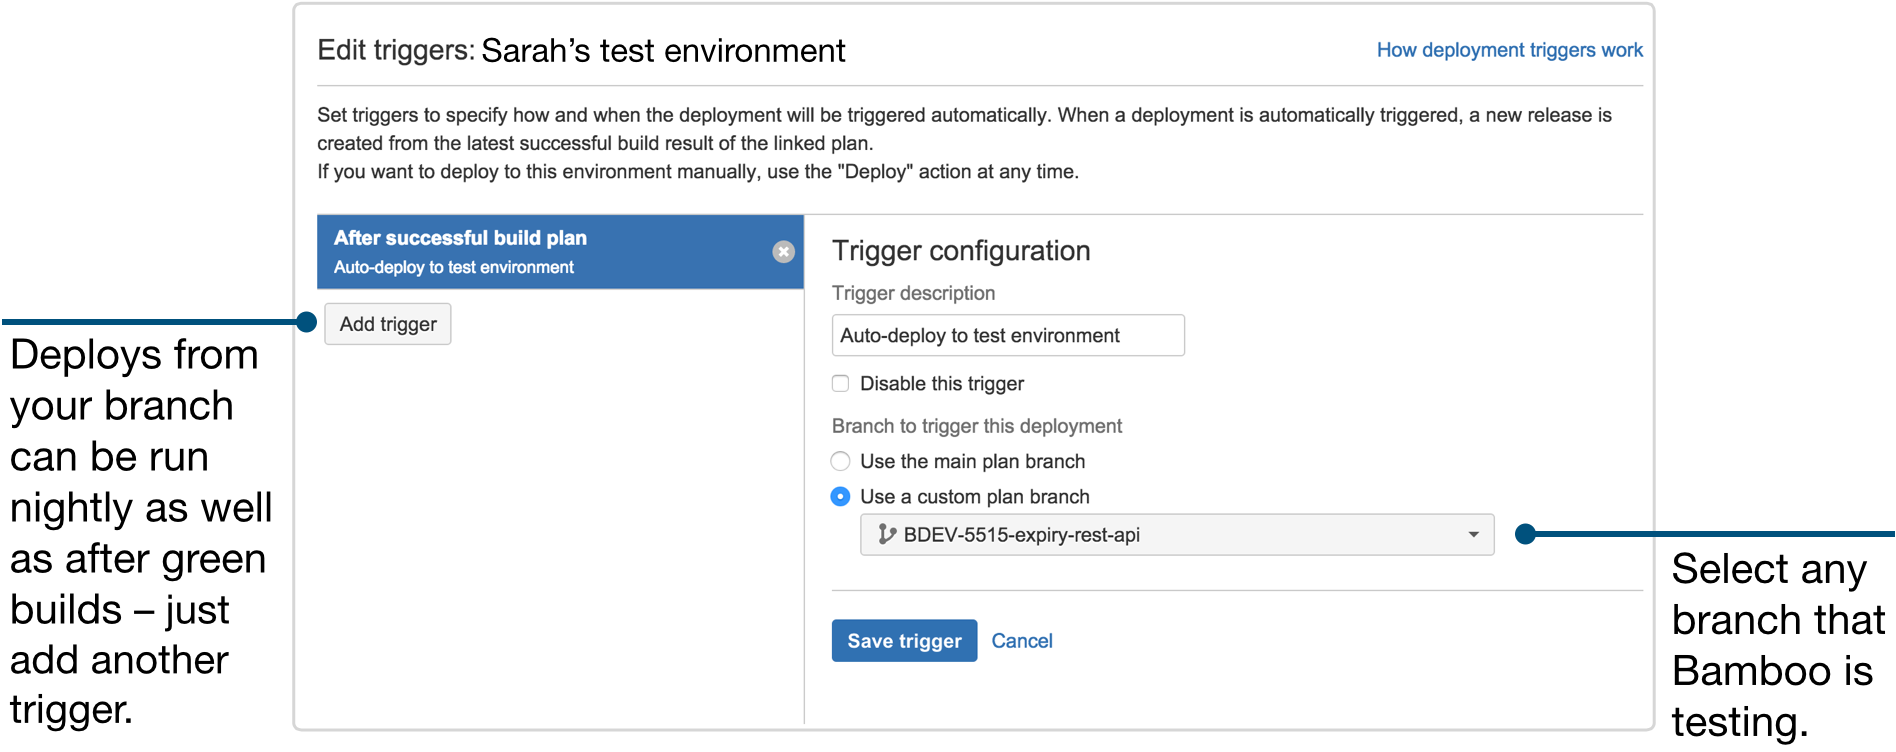1896x752 pixels.
Task: Select the 'Use the main plan branch' radio button
Action: tap(841, 461)
